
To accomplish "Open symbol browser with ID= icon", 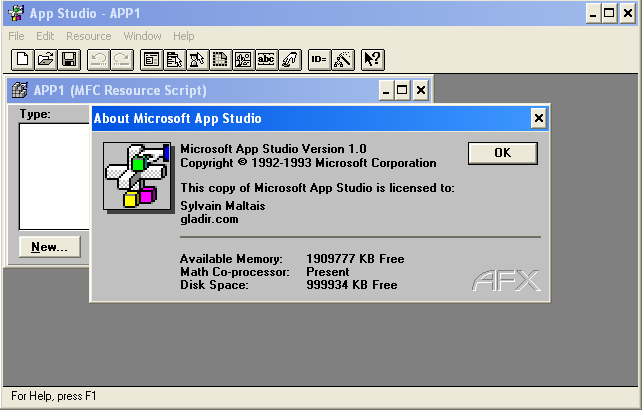I will [x=319, y=60].
